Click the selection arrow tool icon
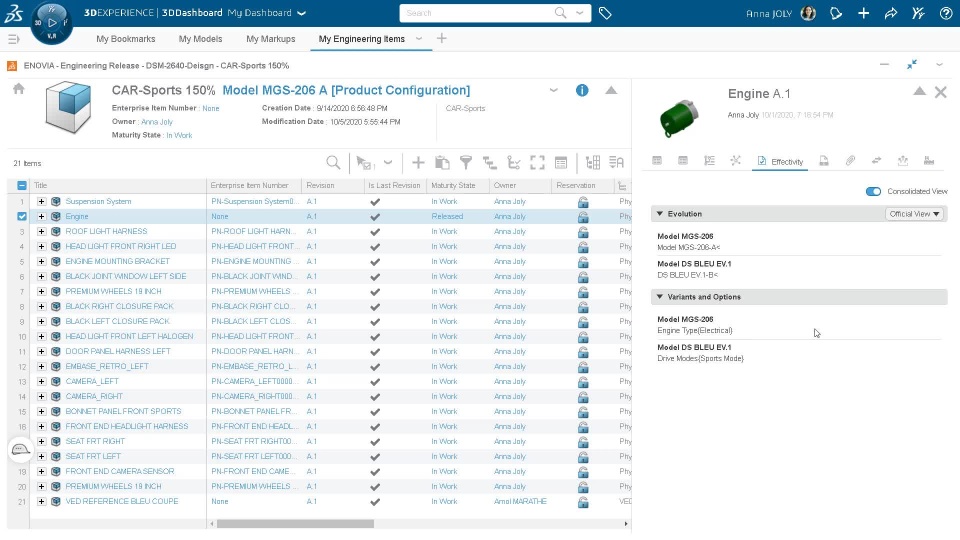Image resolution: width=960 pixels, height=540 pixels. 365,163
